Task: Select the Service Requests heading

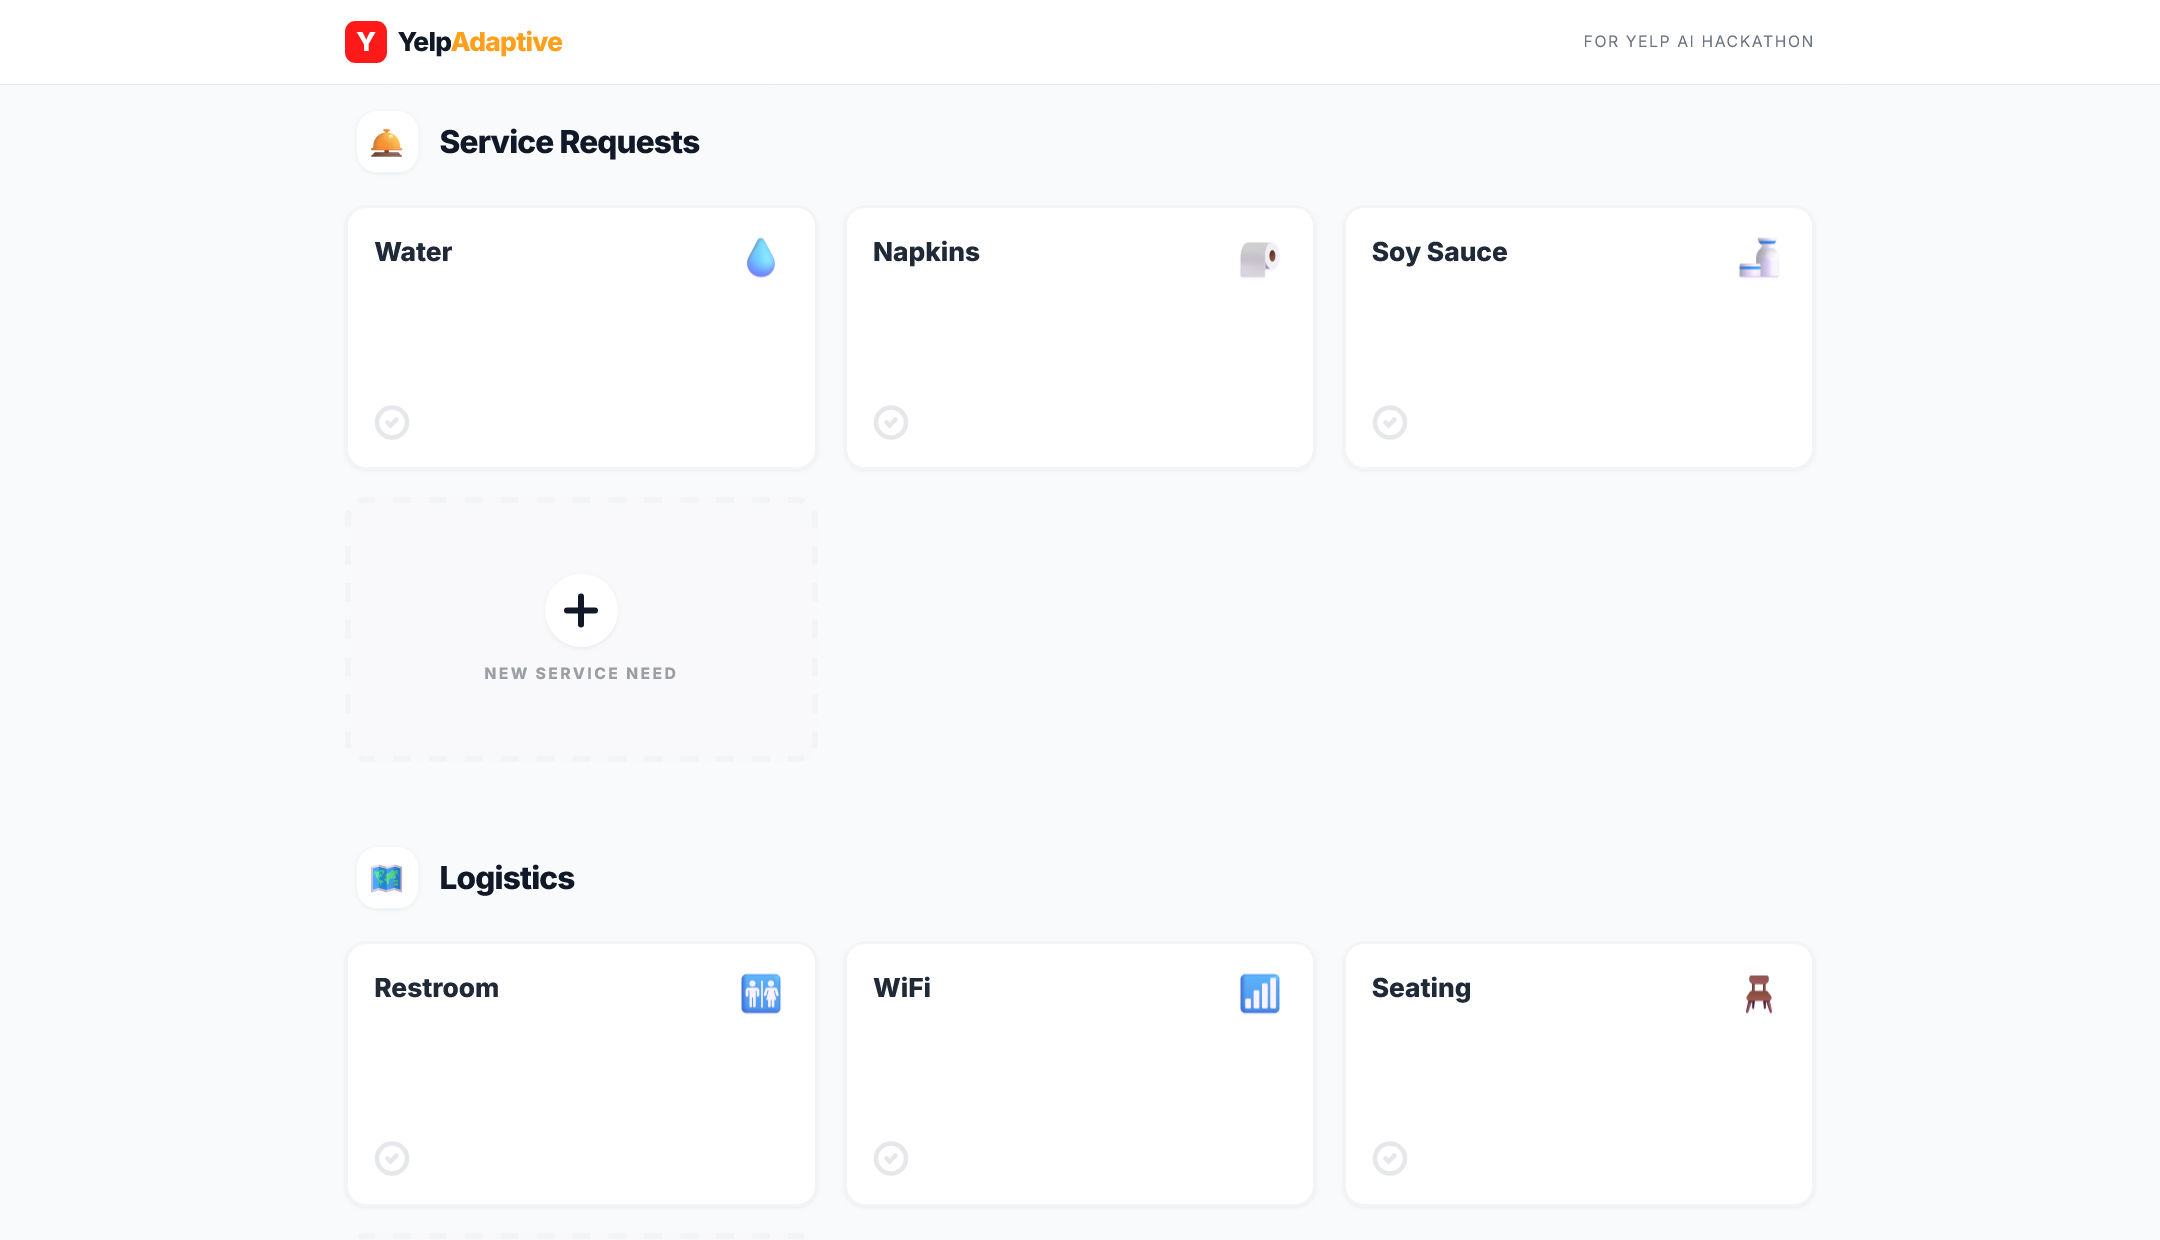Action: click(569, 142)
